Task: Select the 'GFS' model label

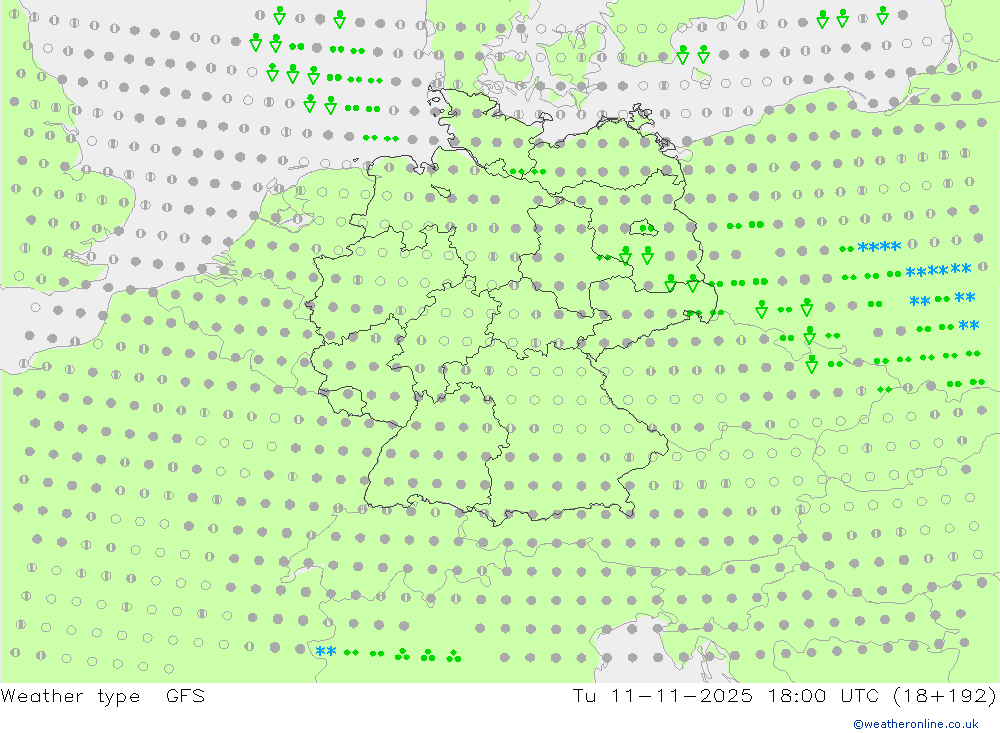Action: (186, 696)
